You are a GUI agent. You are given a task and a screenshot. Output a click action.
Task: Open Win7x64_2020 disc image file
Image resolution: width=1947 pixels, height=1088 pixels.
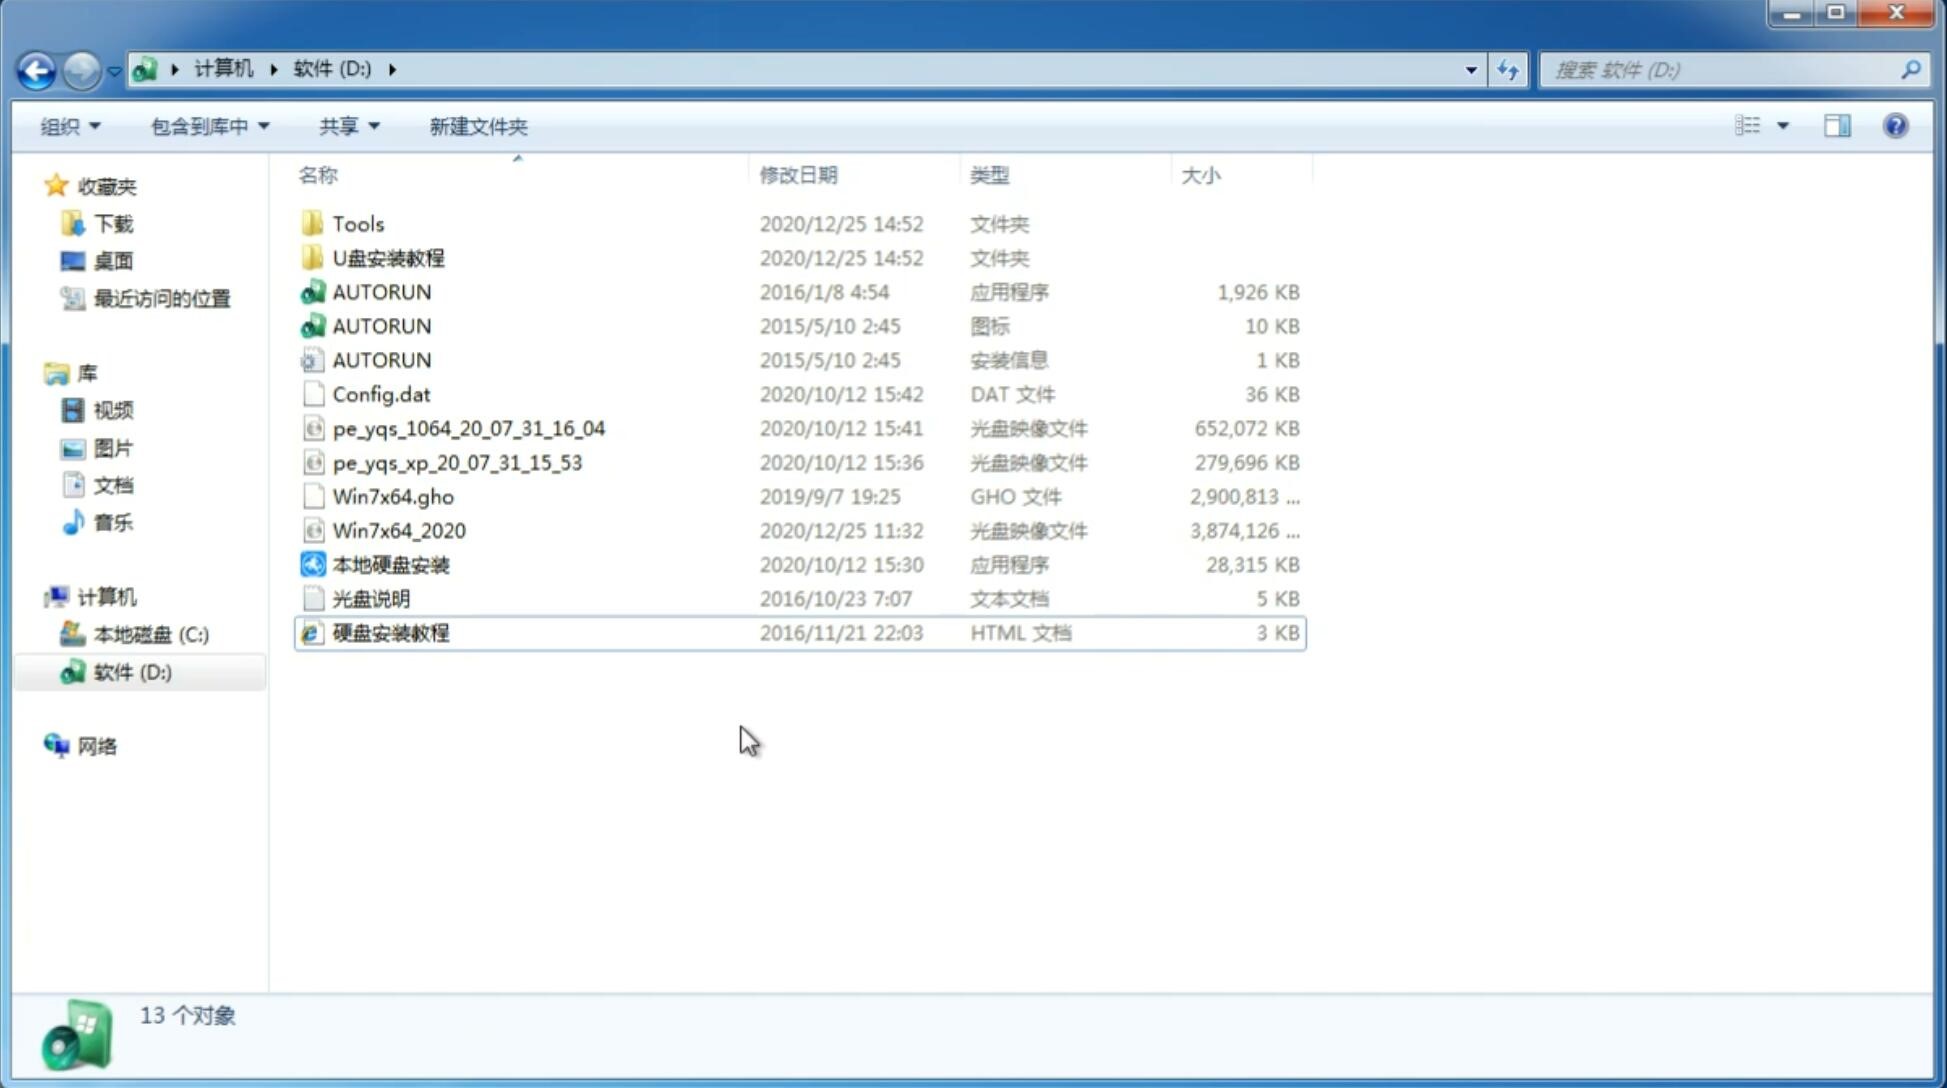[397, 531]
